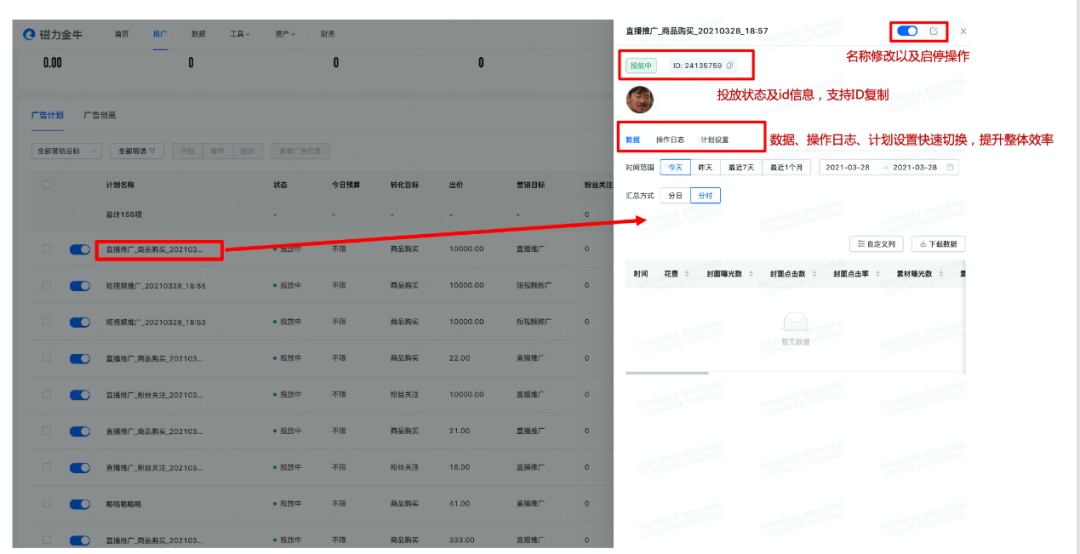Click the advertiser avatar photo in panel
Image resolution: width=1080 pixels, height=554 pixels.
639,100
